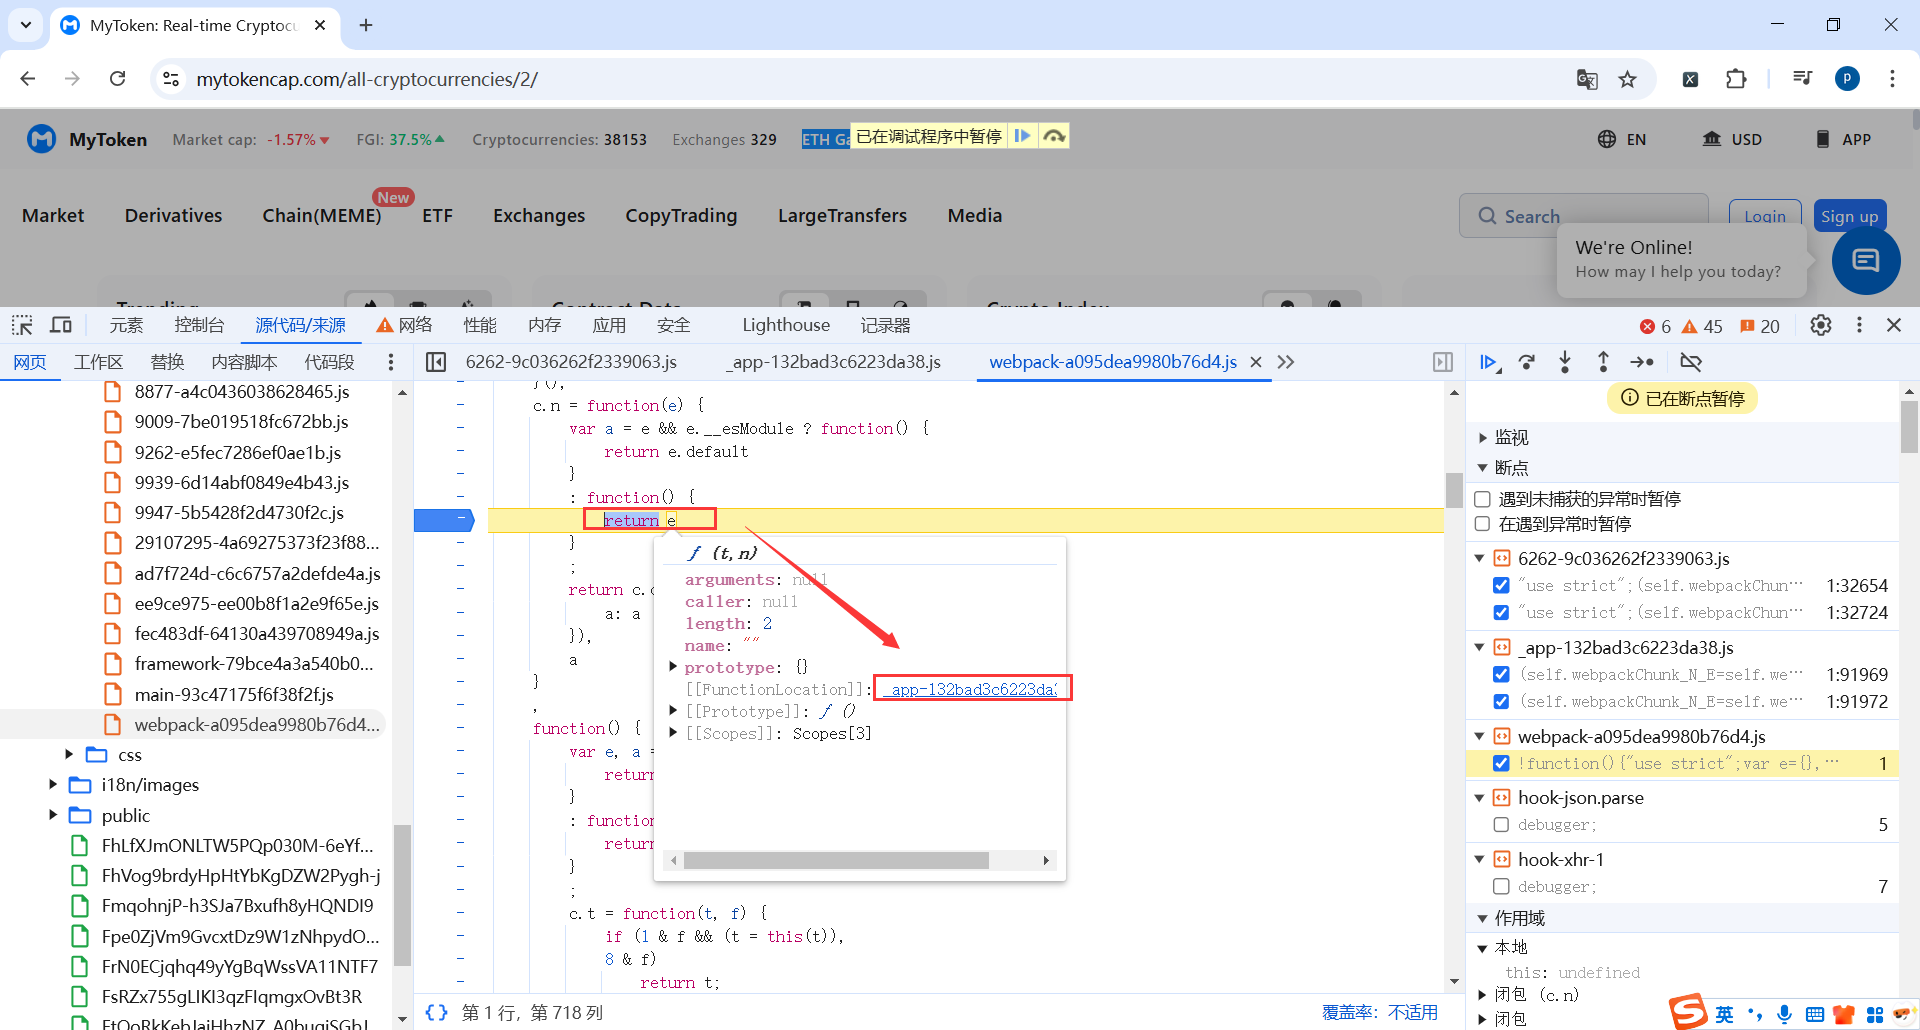1920x1030 pixels.
Task: Switch to the 控制台 console tab
Action: [199, 325]
